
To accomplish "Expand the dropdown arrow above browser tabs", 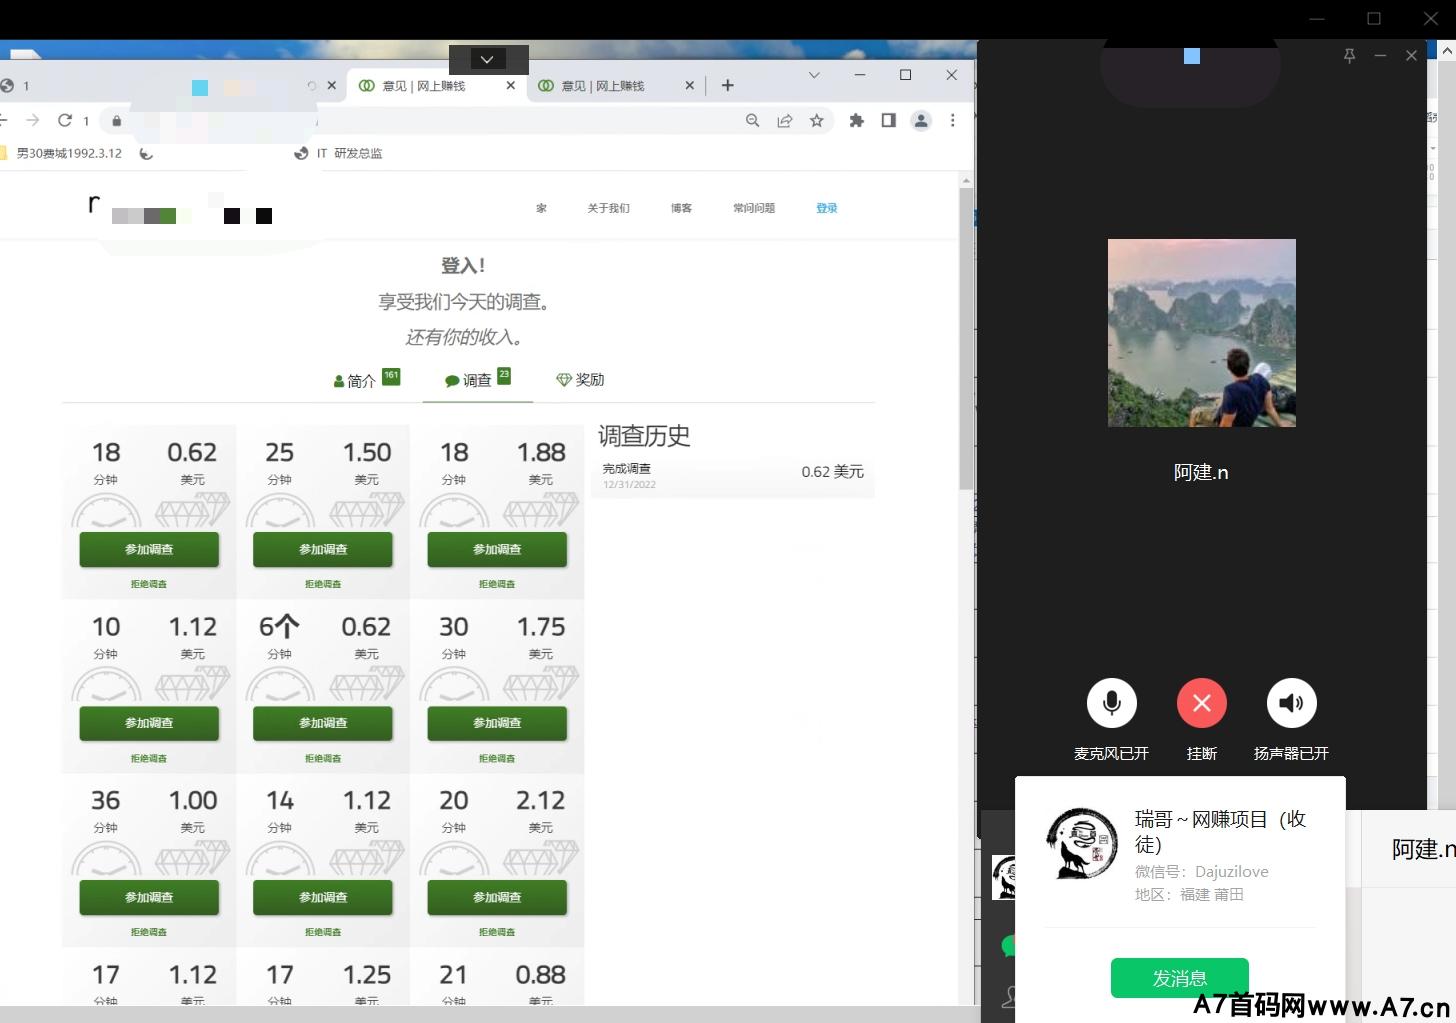I will pyautogui.click(x=487, y=59).
